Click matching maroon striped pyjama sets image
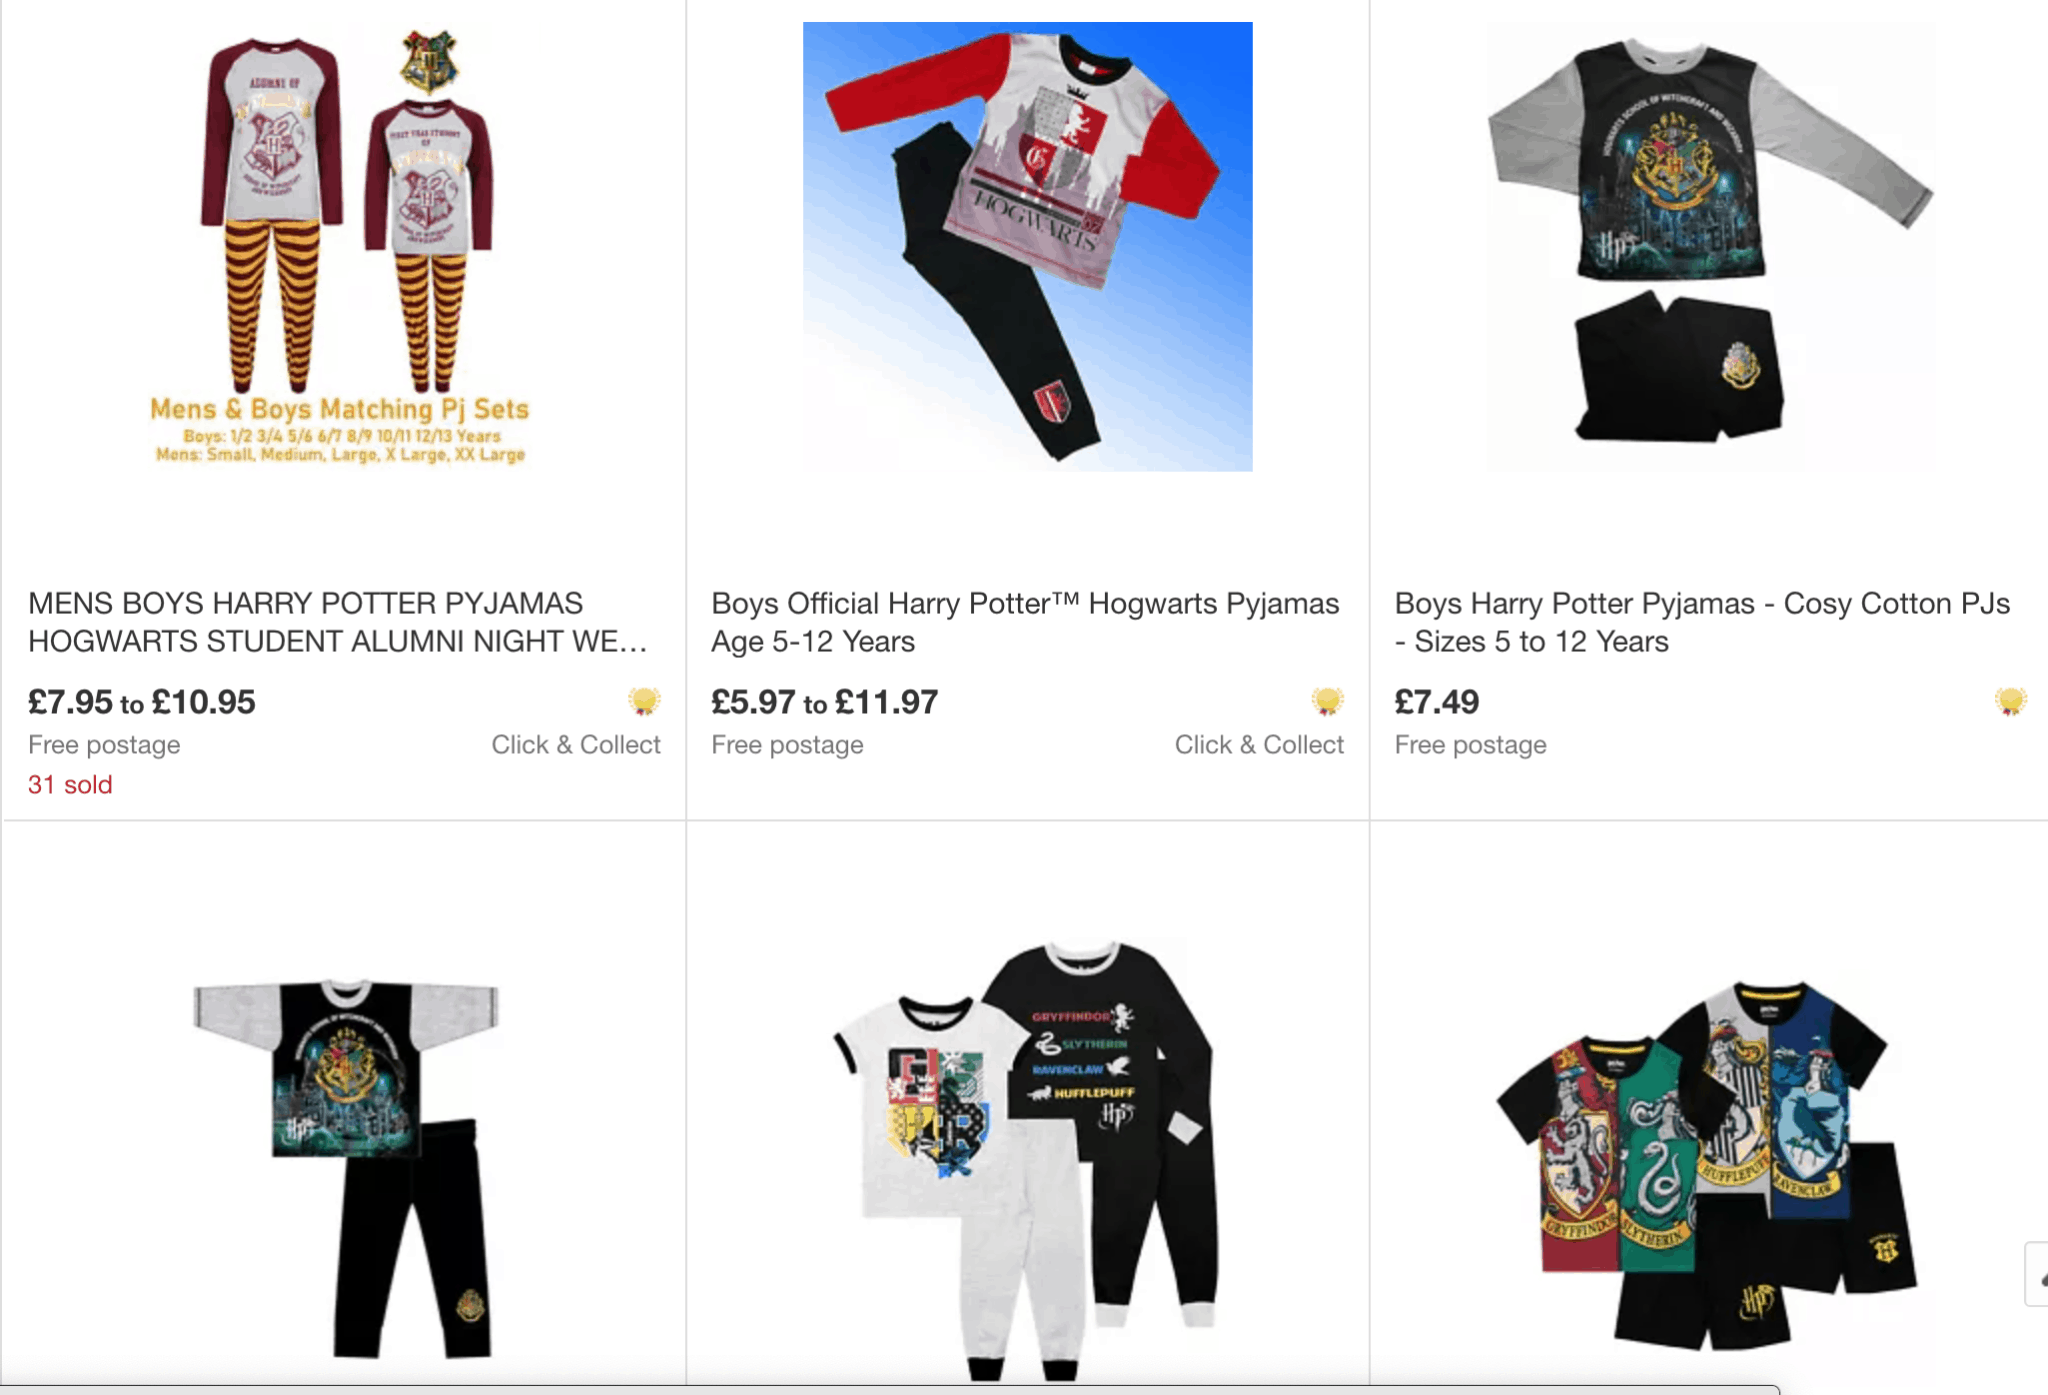 (x=344, y=246)
